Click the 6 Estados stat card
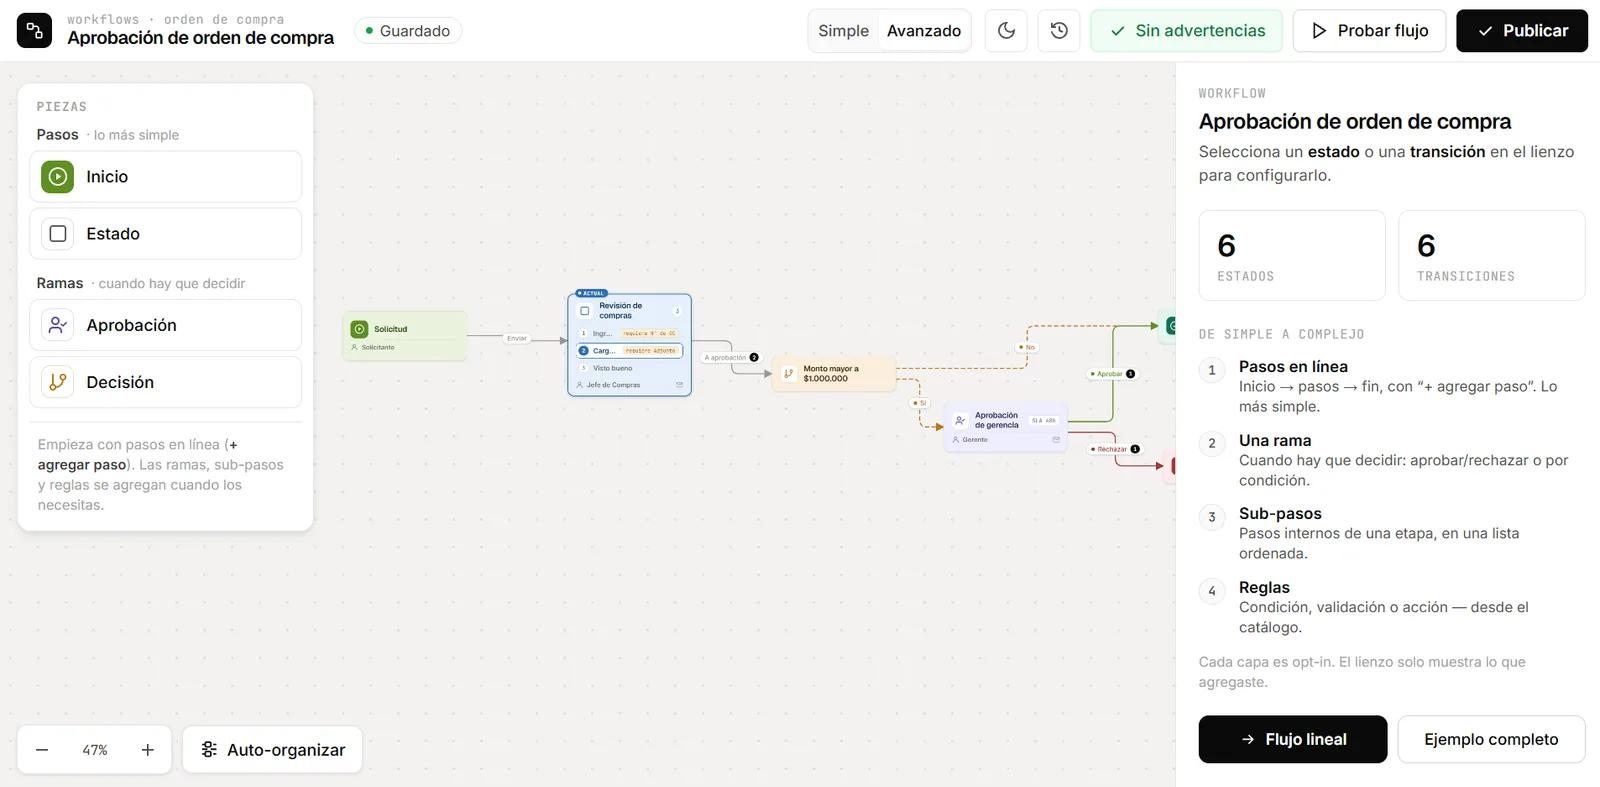The image size is (1600, 787). pyautogui.click(x=1292, y=255)
